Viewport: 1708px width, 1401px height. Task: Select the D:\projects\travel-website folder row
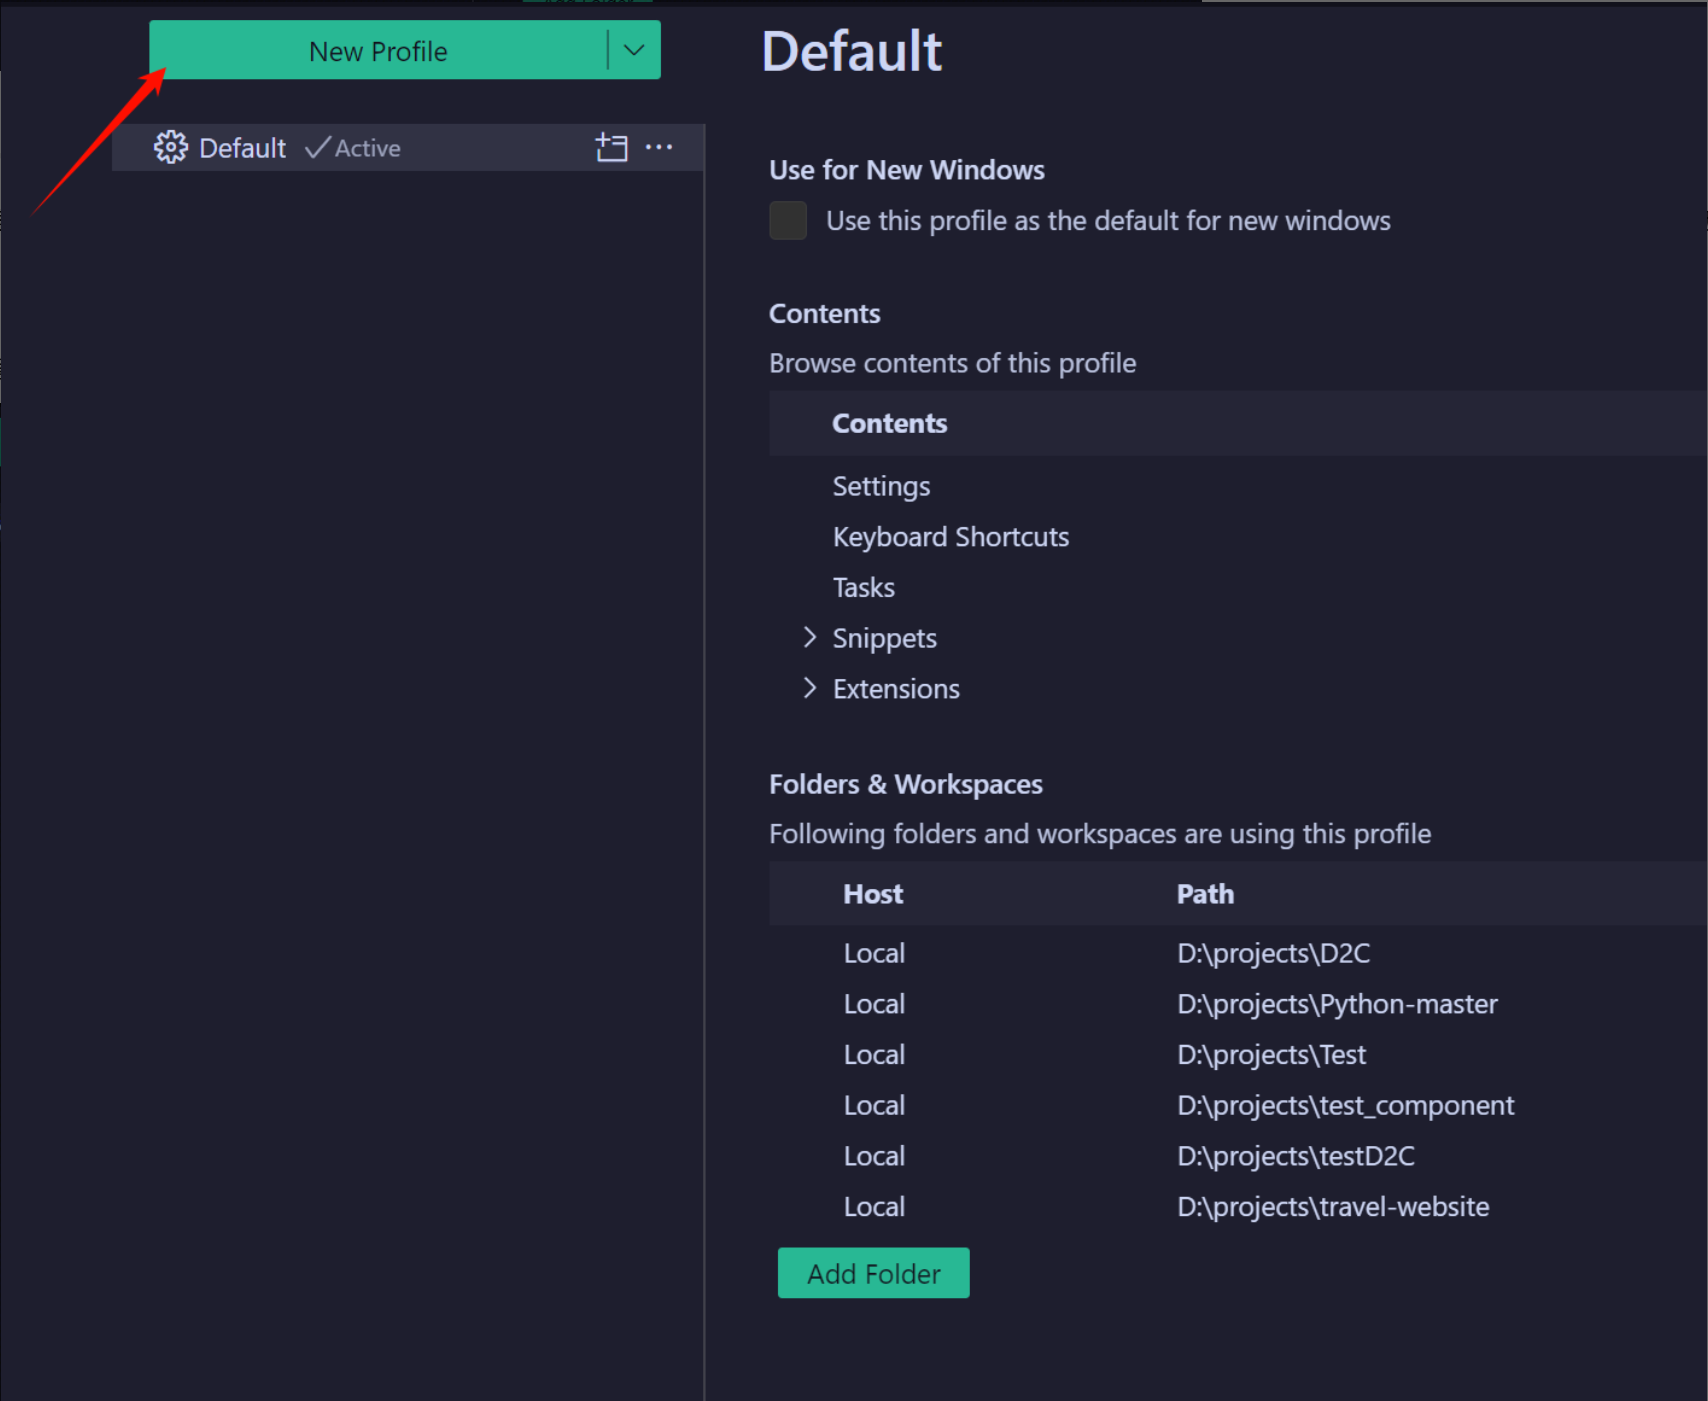point(1333,1206)
